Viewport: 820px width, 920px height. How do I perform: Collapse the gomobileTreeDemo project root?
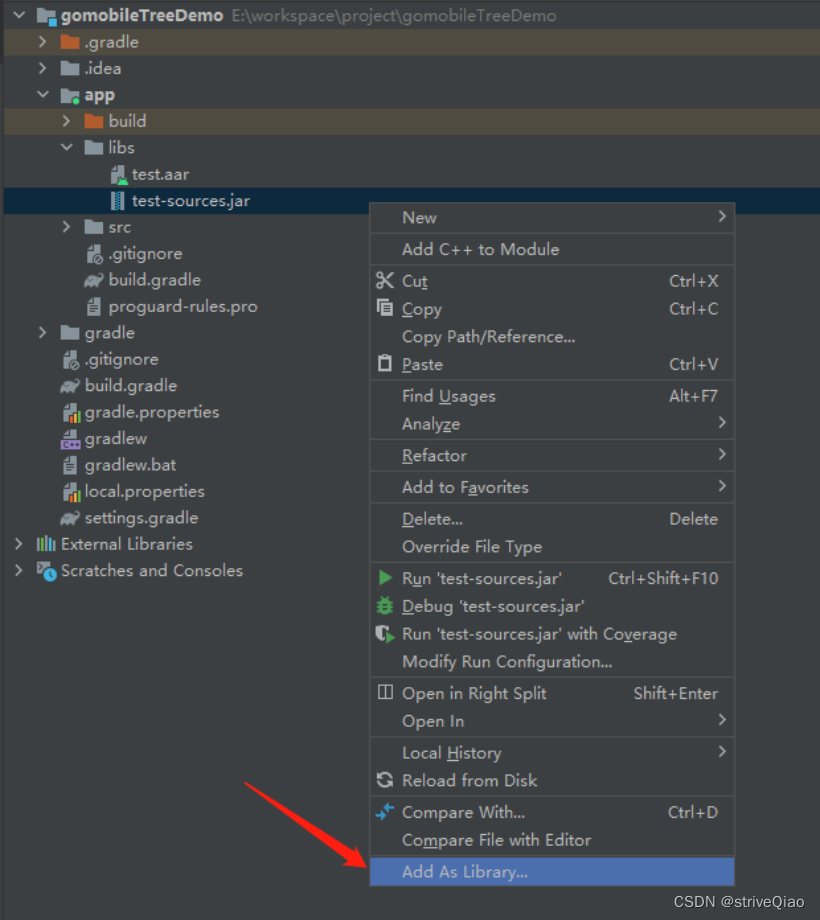[x=19, y=15]
